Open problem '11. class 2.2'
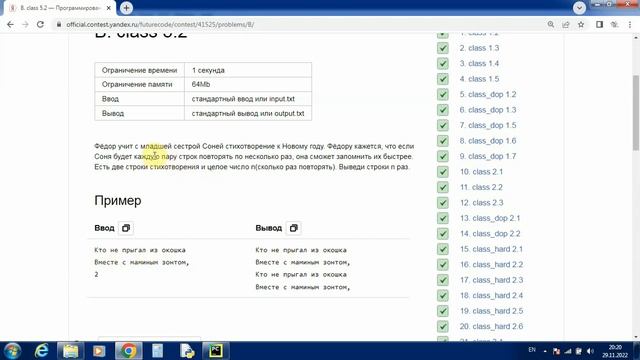The height and width of the screenshot is (360, 640). (x=481, y=187)
